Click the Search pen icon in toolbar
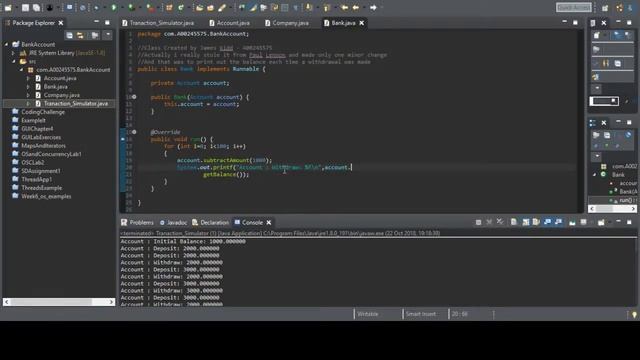 222,7
